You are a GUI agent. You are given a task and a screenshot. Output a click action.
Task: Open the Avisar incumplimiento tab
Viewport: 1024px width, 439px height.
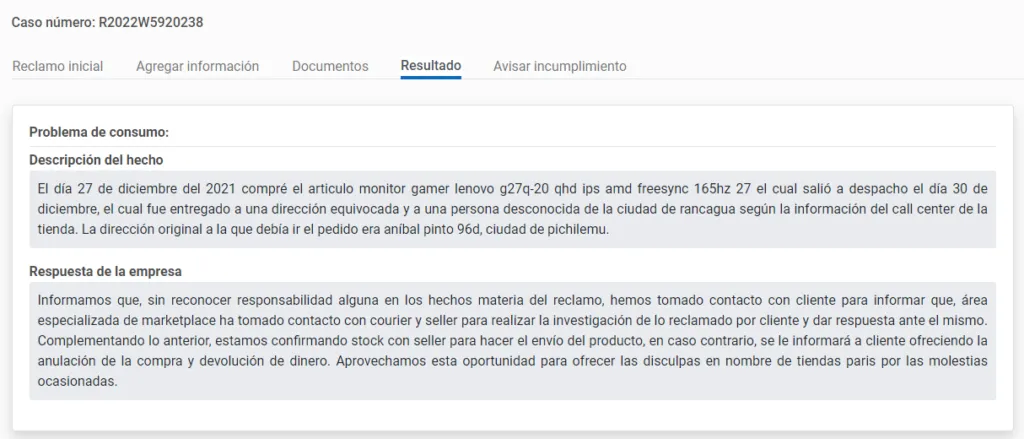coord(559,66)
